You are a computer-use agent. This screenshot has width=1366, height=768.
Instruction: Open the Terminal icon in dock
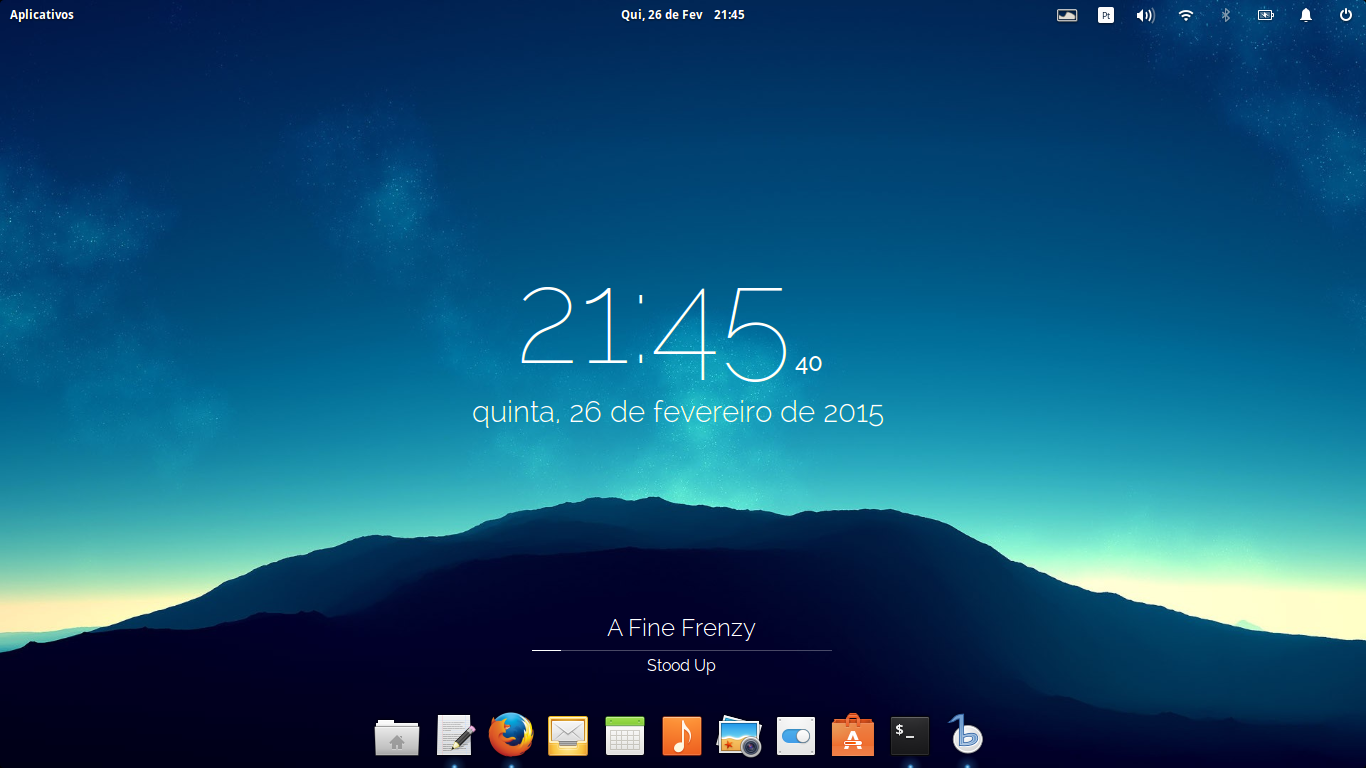click(x=910, y=736)
